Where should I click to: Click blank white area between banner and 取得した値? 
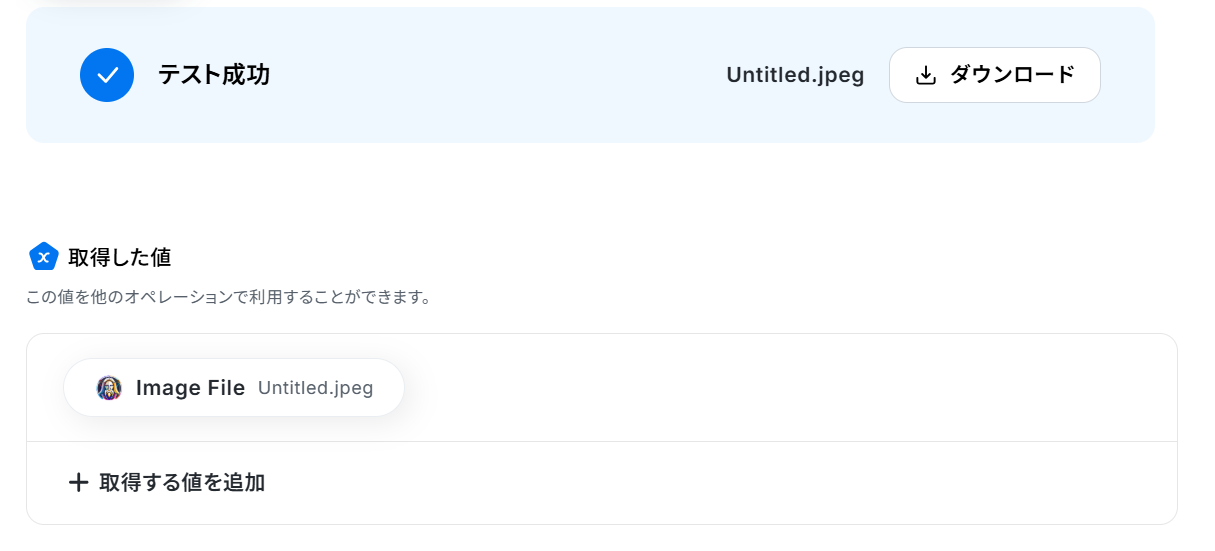tap(600, 190)
